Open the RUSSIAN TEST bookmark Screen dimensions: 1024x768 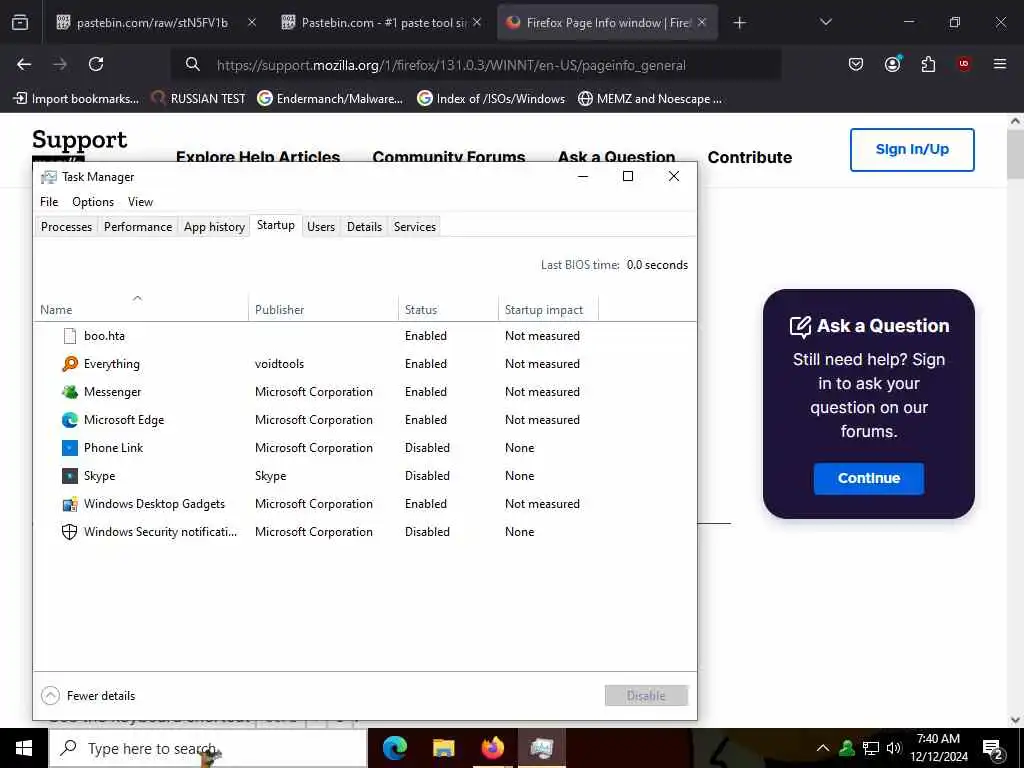click(198, 99)
